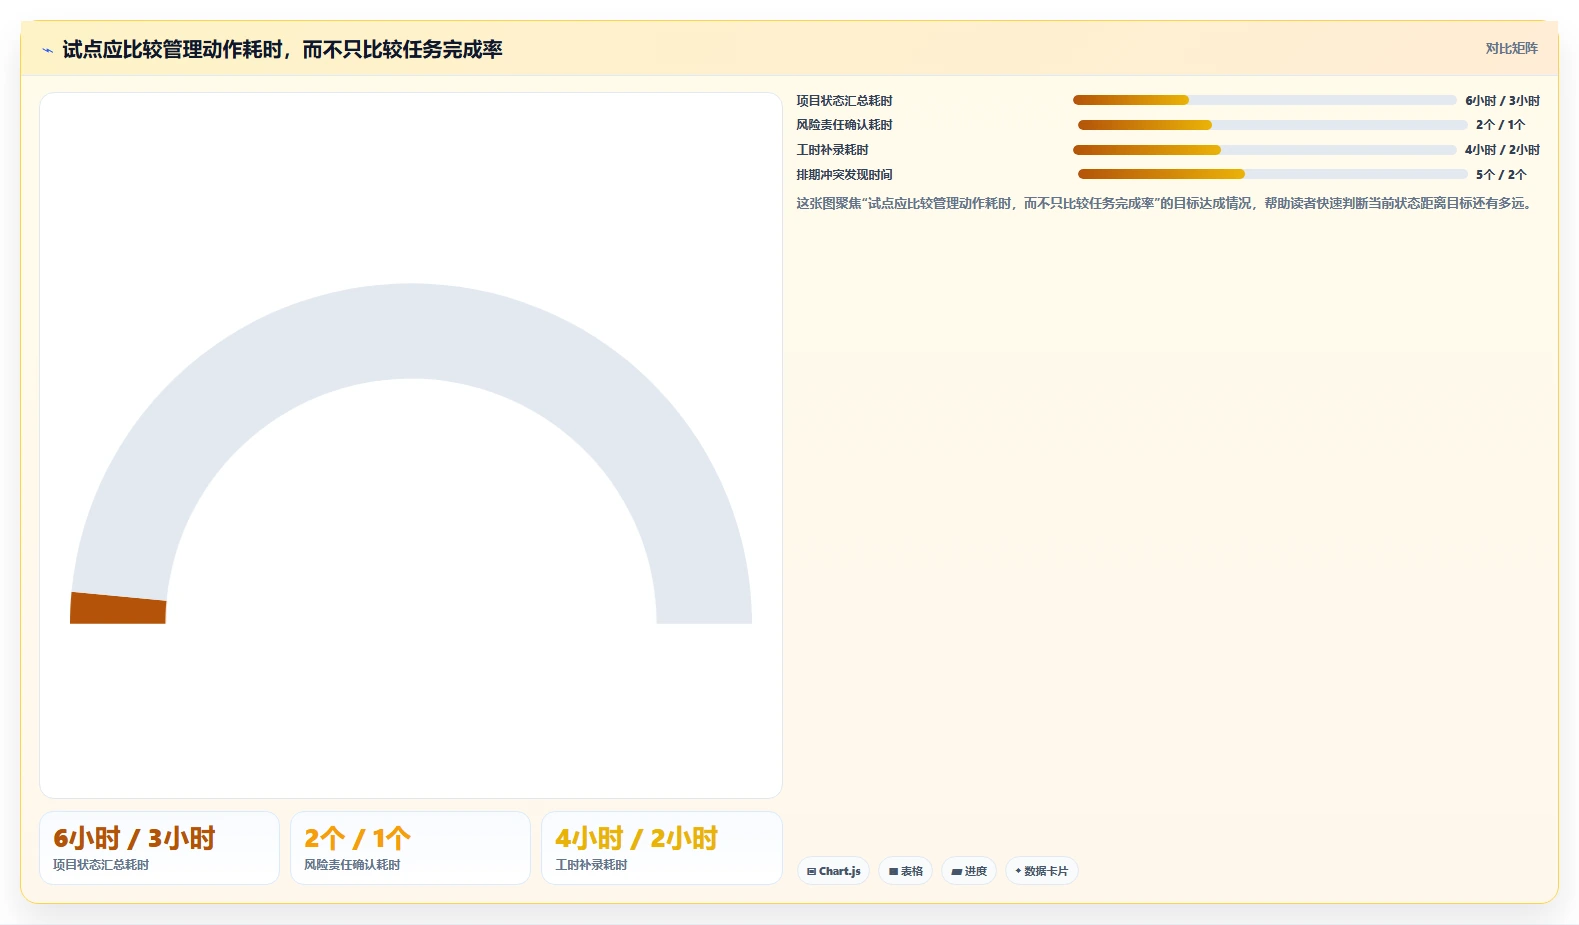Click the 项目状态汇总耗时 progress bar
This screenshot has height=925, width=1579.
(1264, 100)
